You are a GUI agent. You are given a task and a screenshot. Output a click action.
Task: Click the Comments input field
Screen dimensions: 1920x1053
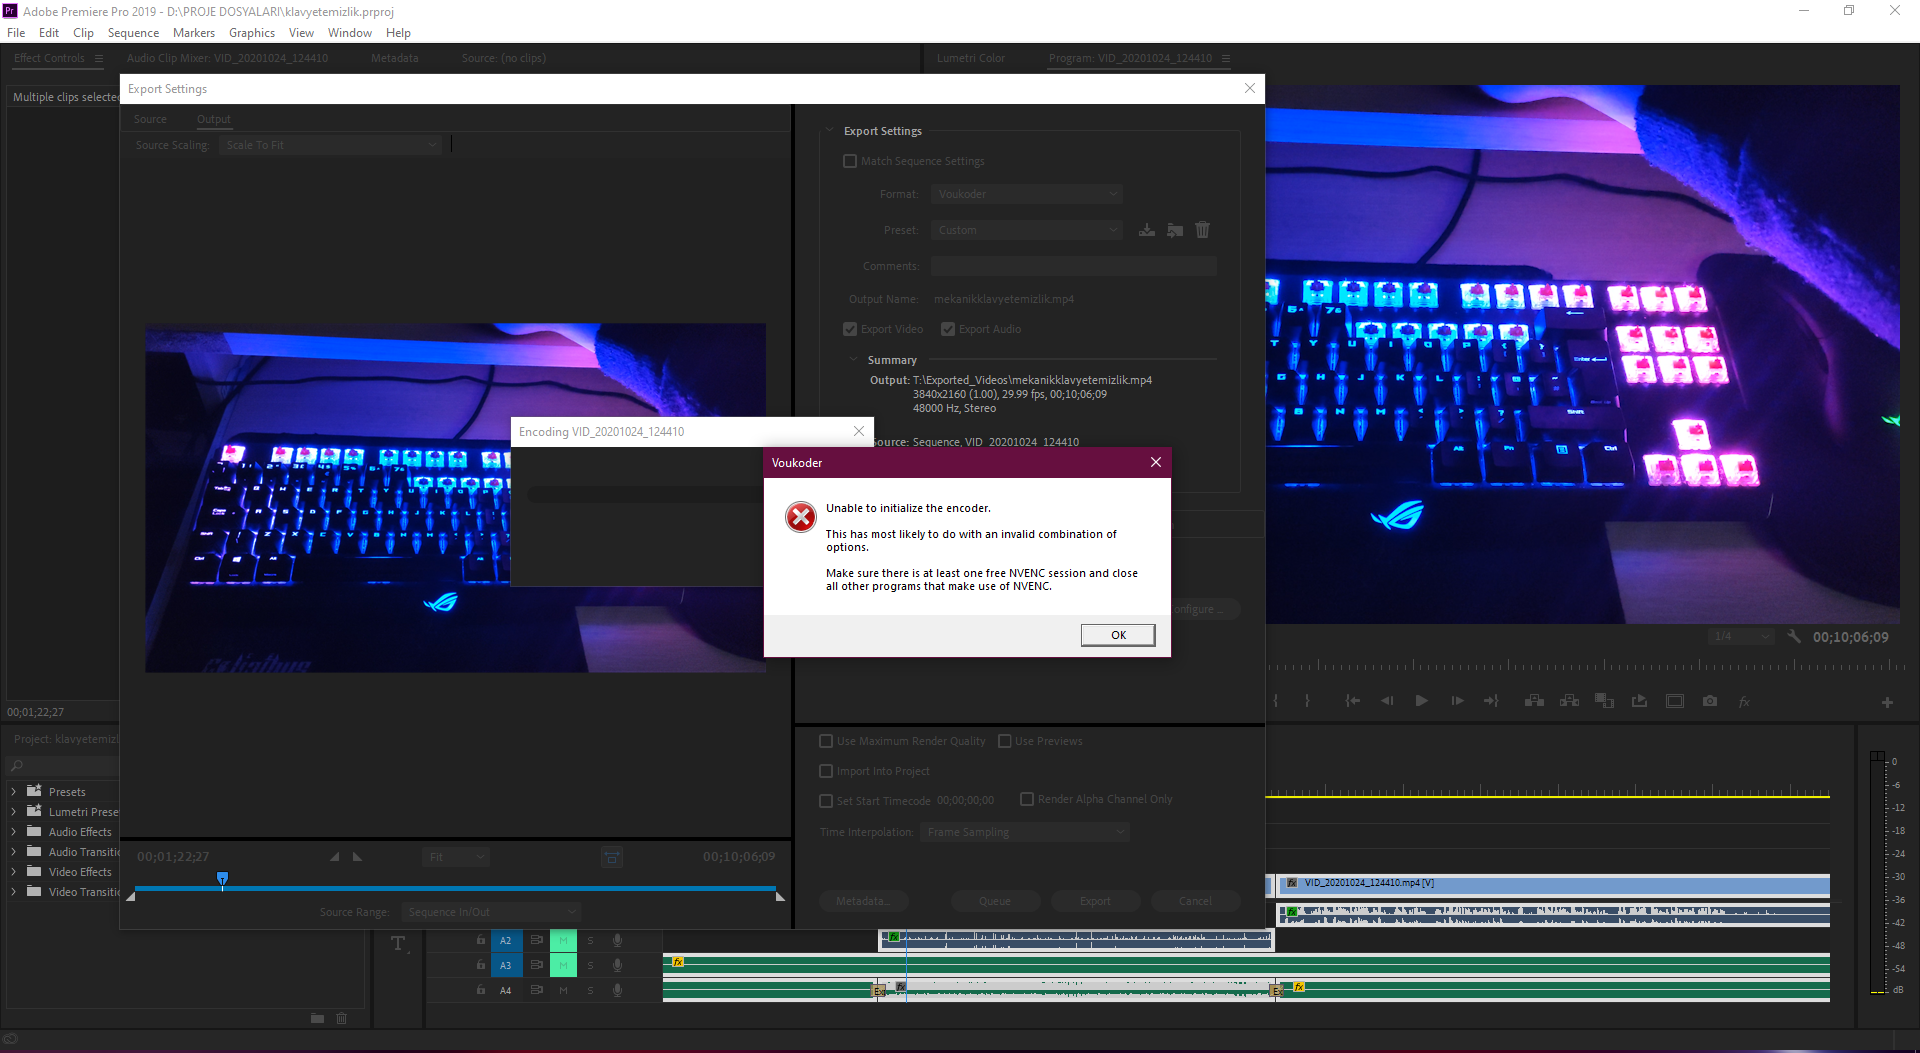pos(1074,266)
